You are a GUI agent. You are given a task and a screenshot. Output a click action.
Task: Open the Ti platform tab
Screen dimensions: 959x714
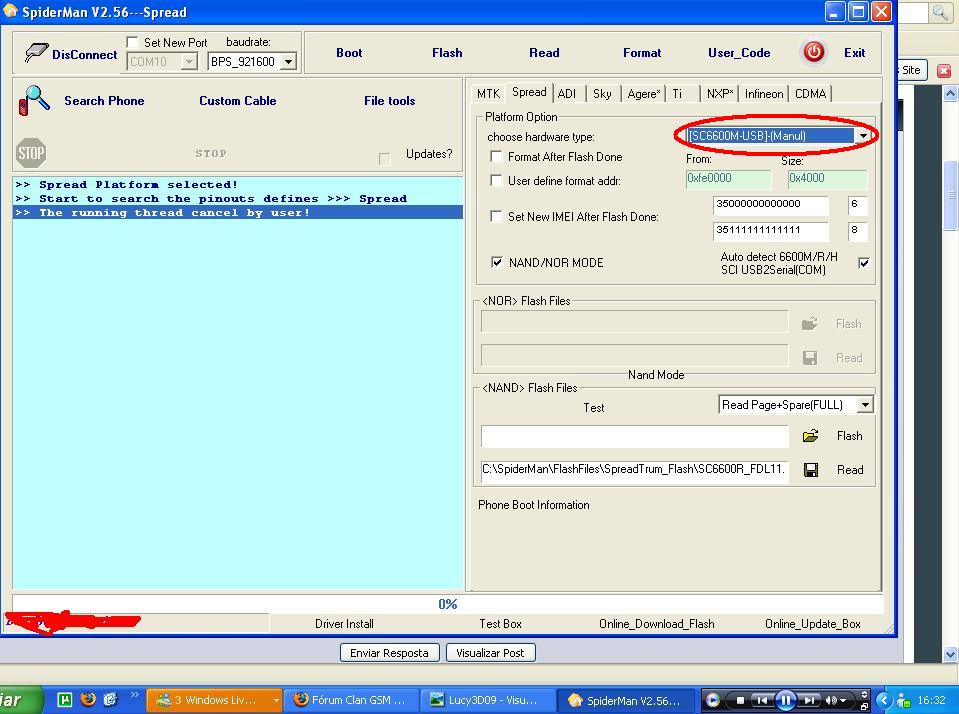677,94
